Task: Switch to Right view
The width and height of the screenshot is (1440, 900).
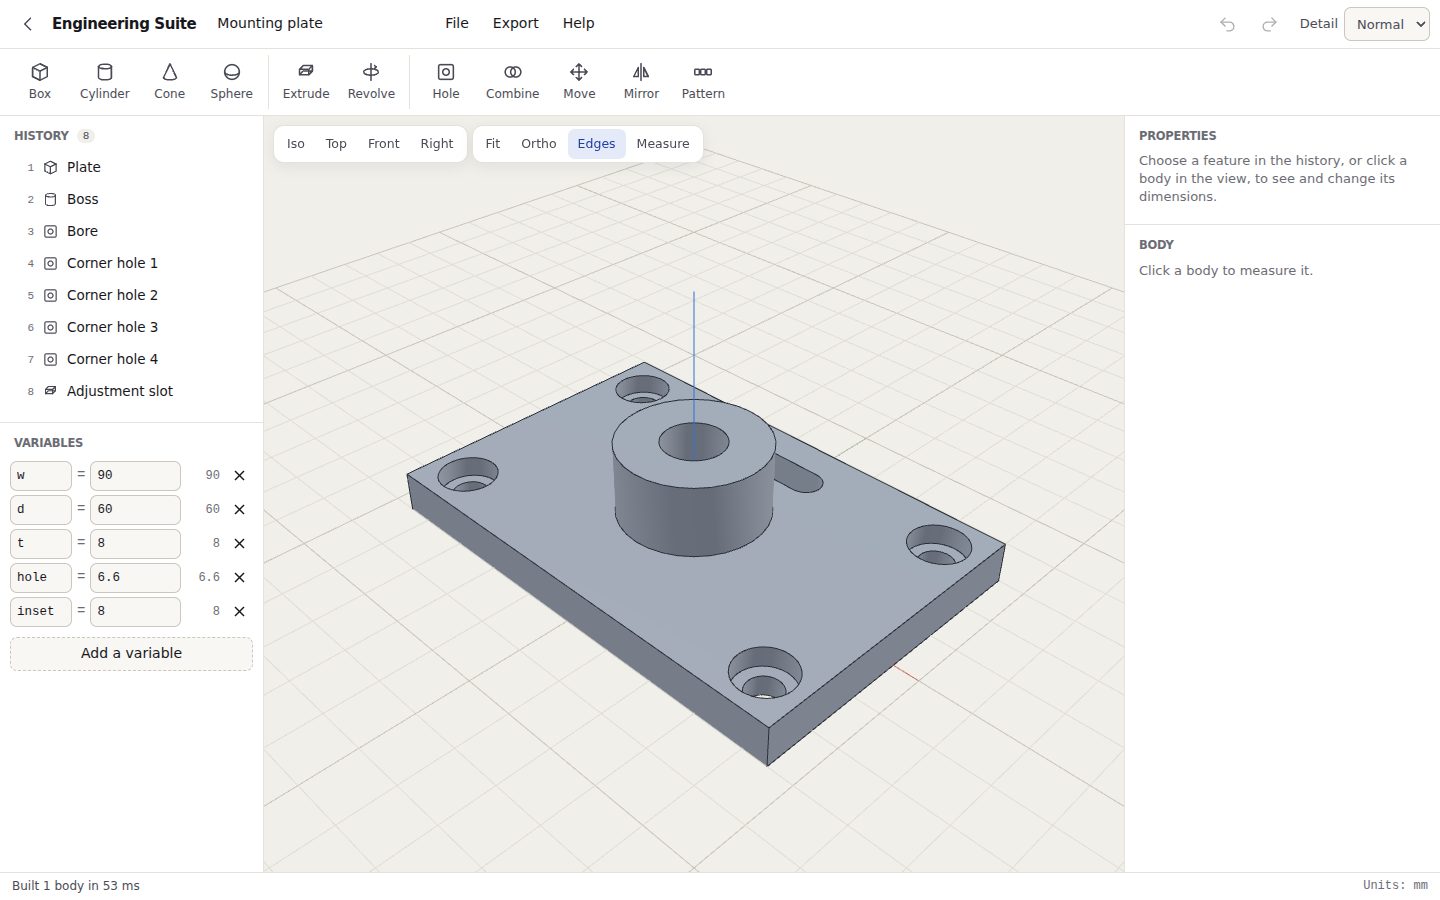Action: (437, 144)
